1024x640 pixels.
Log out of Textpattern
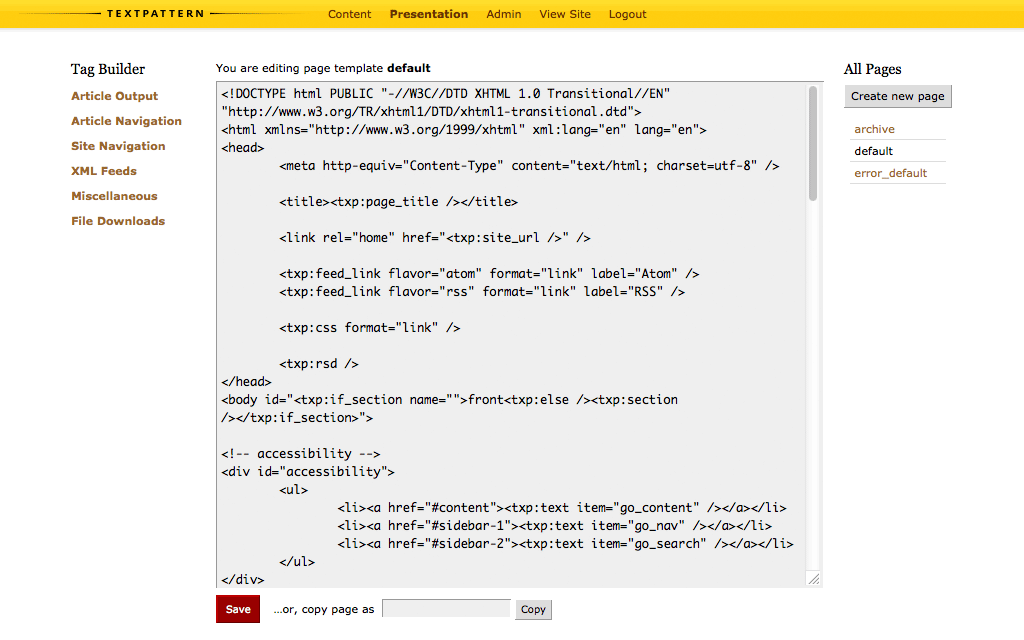coord(627,14)
